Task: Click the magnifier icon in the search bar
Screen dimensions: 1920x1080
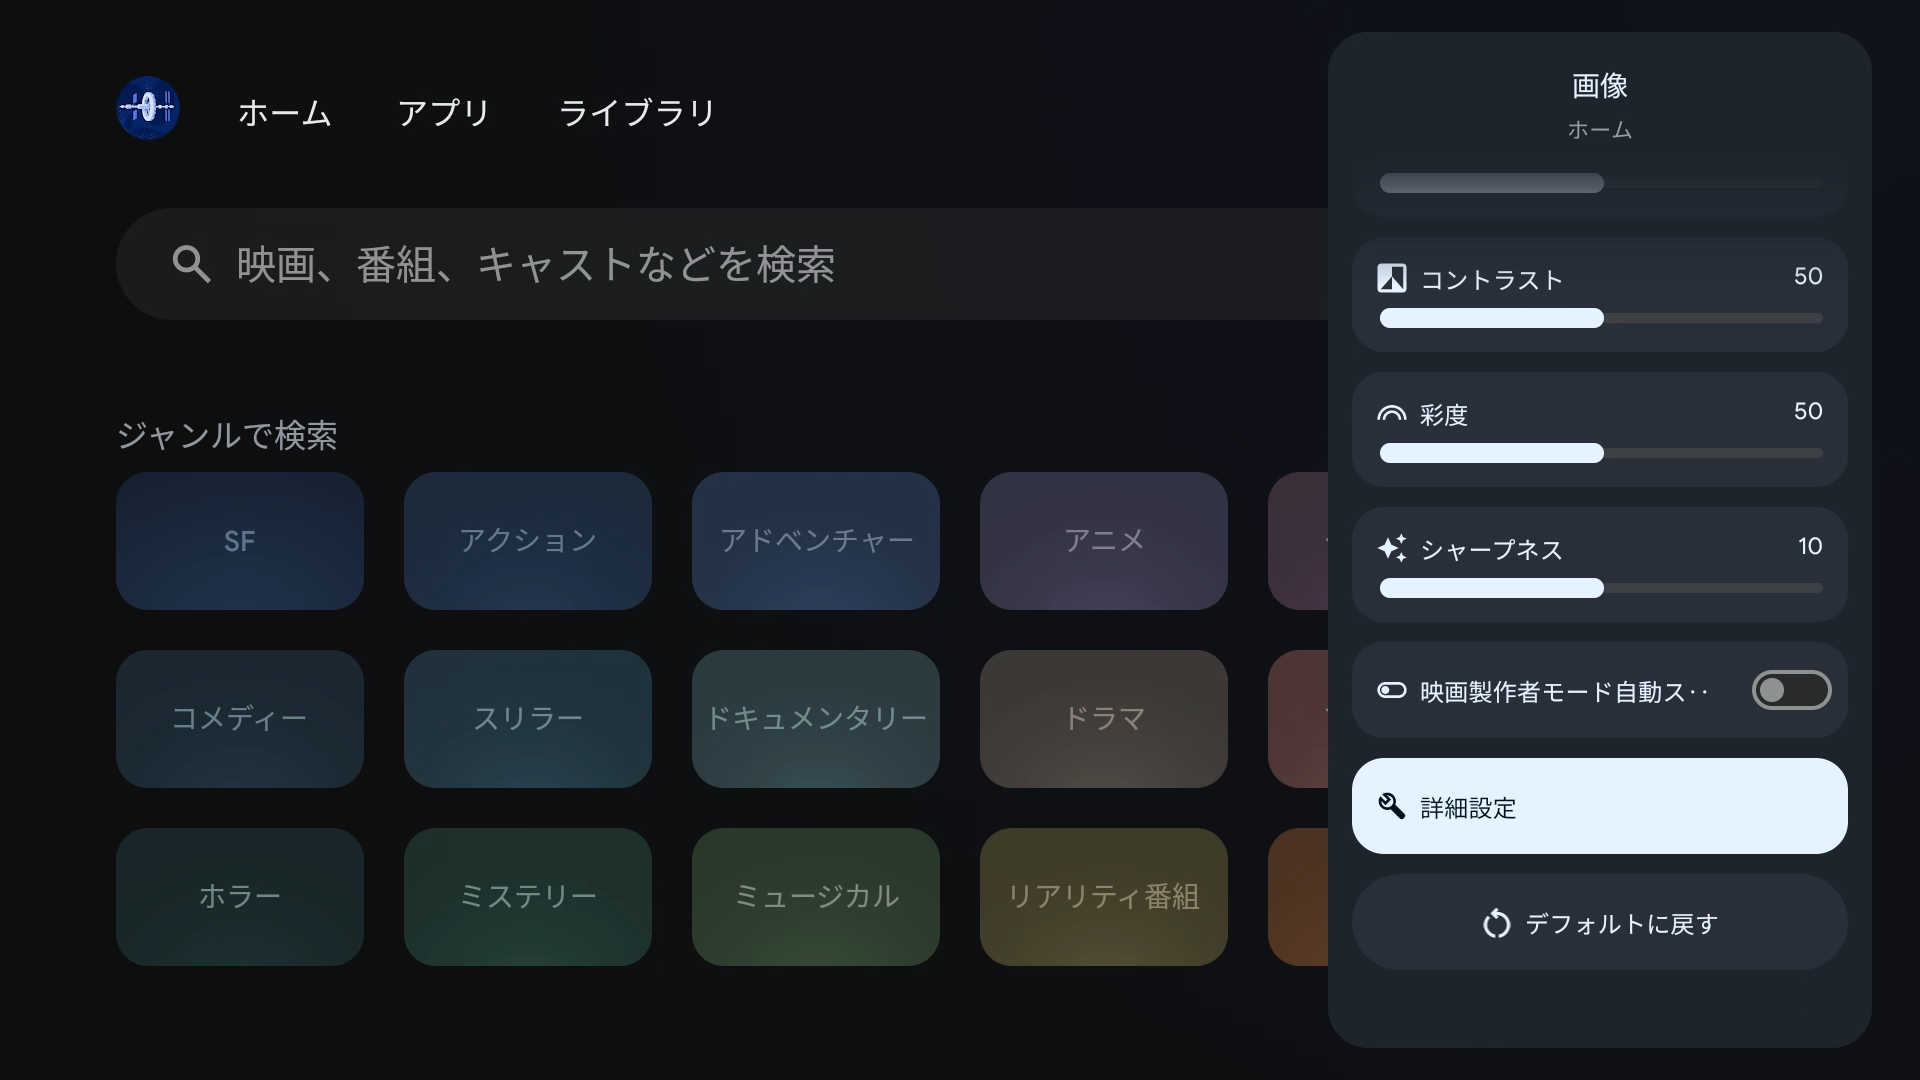Action: click(191, 264)
